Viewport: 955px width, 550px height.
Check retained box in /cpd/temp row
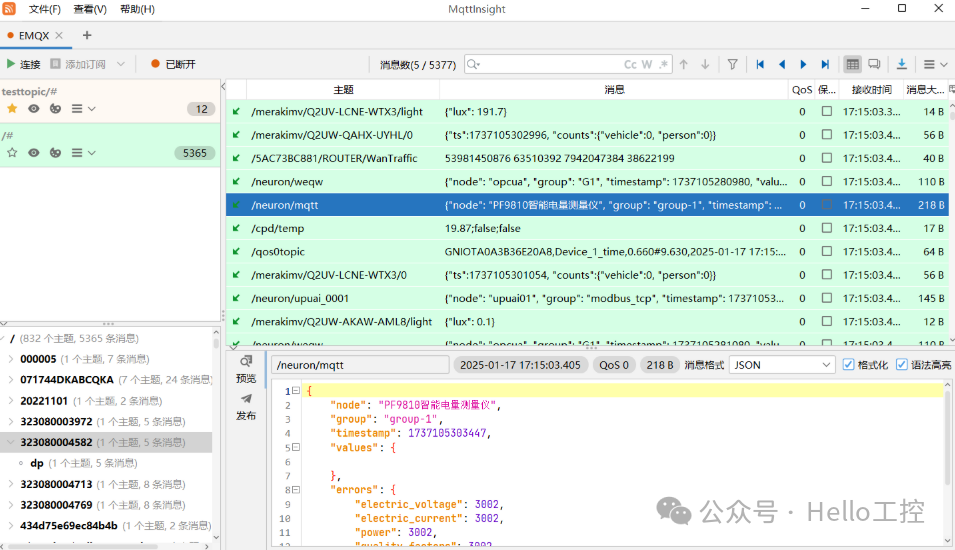point(826,228)
